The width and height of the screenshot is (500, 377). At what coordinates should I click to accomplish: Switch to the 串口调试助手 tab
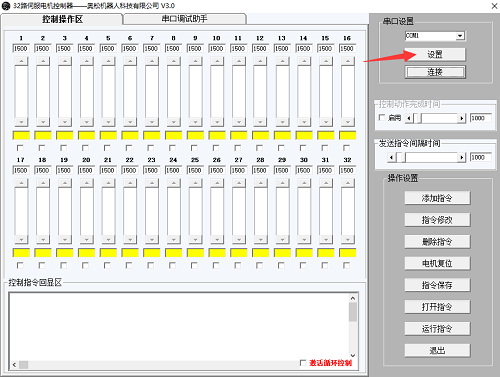(x=184, y=19)
